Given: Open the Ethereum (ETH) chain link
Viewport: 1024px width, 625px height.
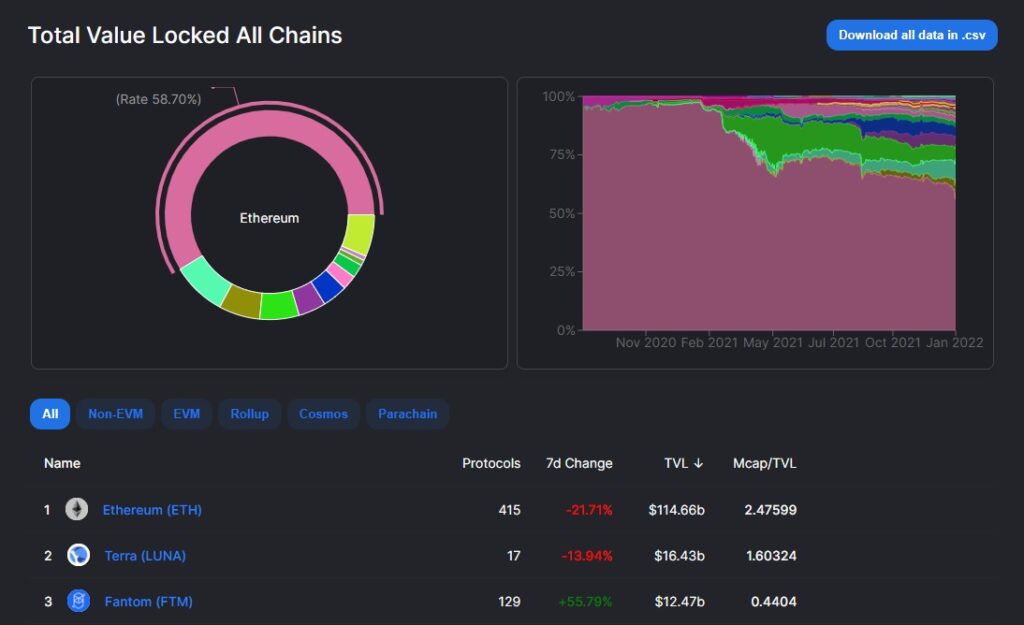Looking at the screenshot, I should pyautogui.click(x=152, y=510).
